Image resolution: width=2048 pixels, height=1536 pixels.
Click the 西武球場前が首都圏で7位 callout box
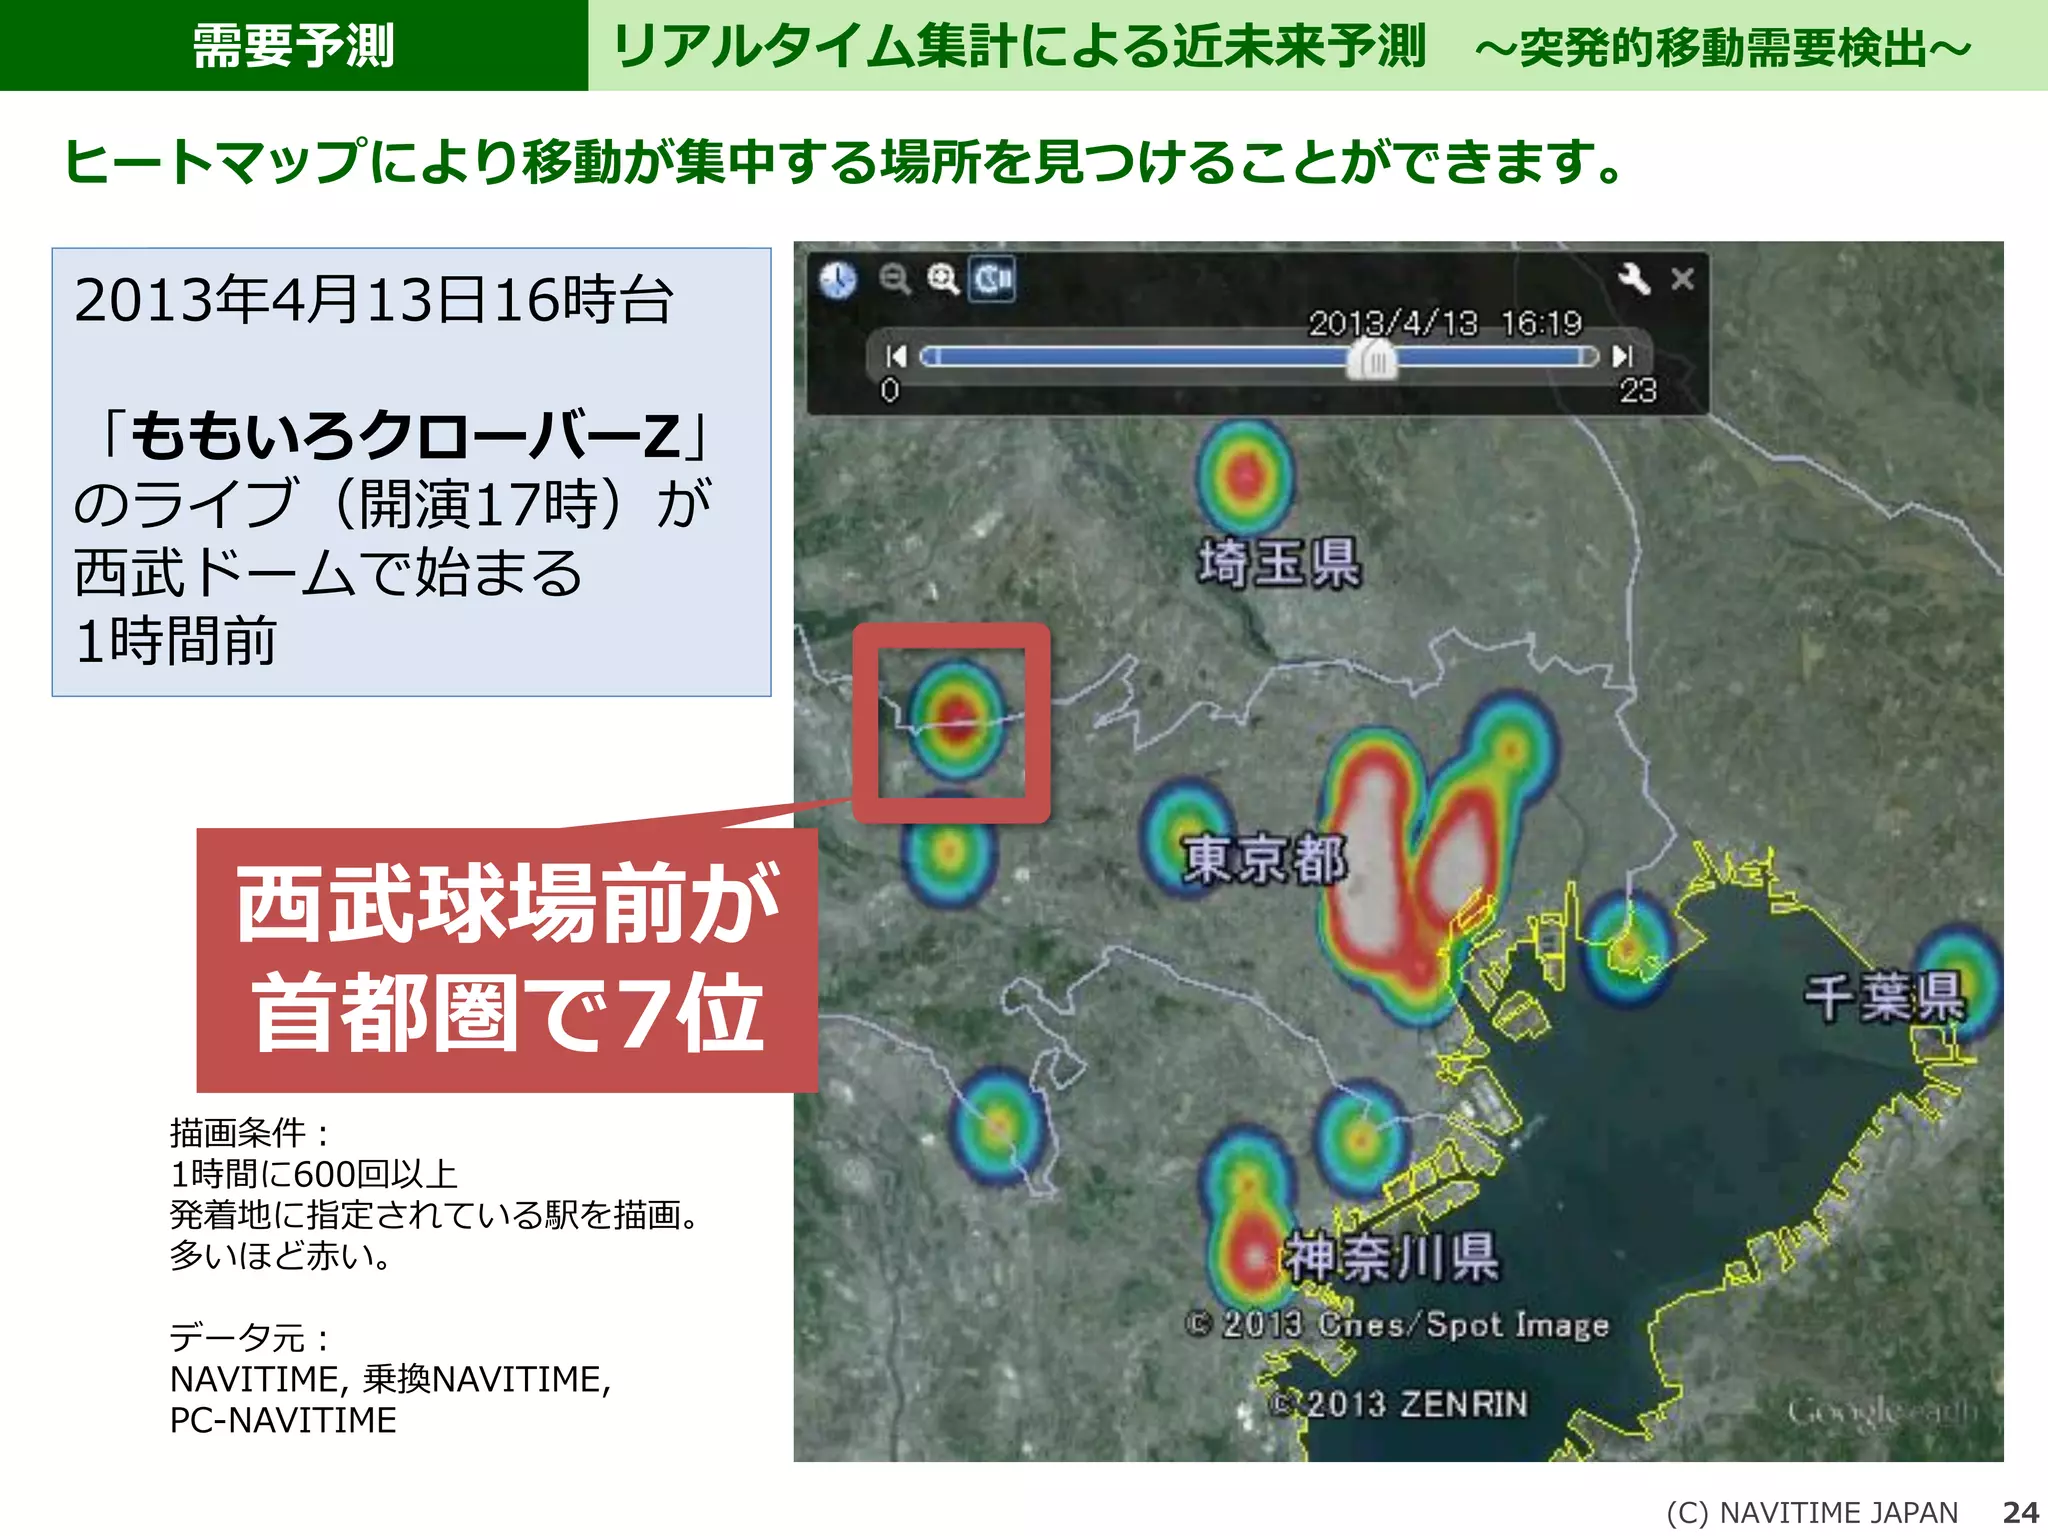[507, 960]
